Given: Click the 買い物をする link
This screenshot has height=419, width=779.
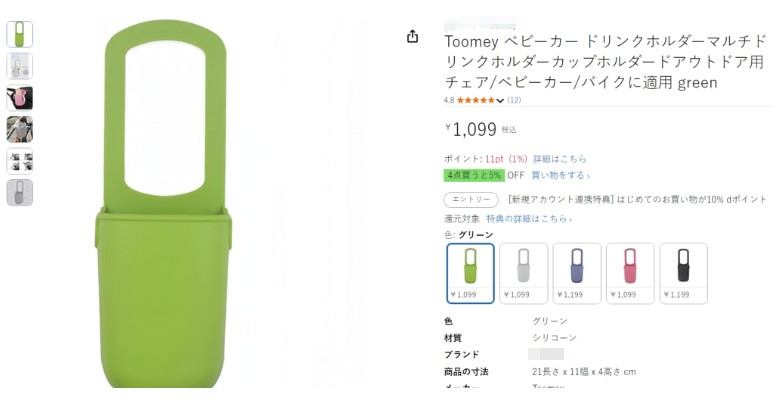Looking at the screenshot, I should click(560, 175).
